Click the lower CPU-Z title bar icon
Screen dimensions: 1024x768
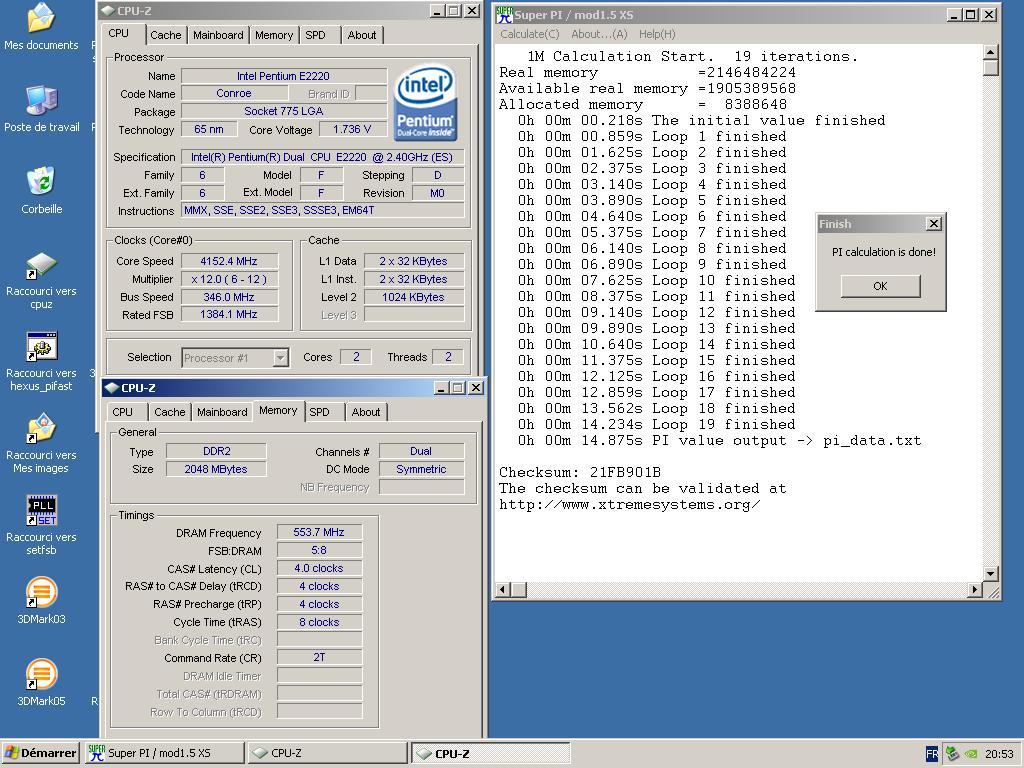112,388
